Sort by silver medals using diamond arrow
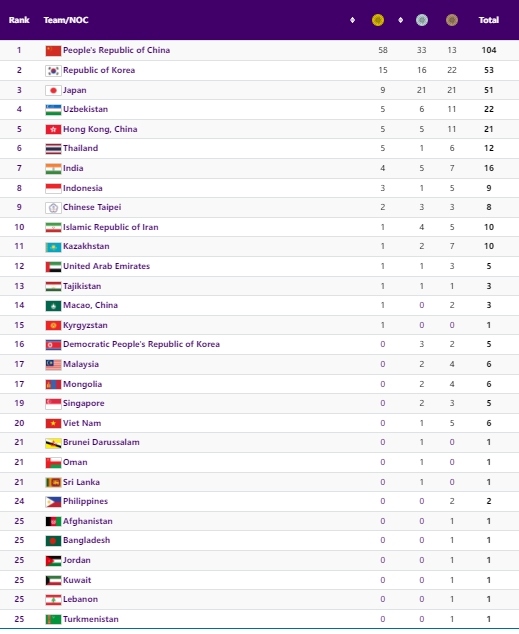 coord(401,20)
